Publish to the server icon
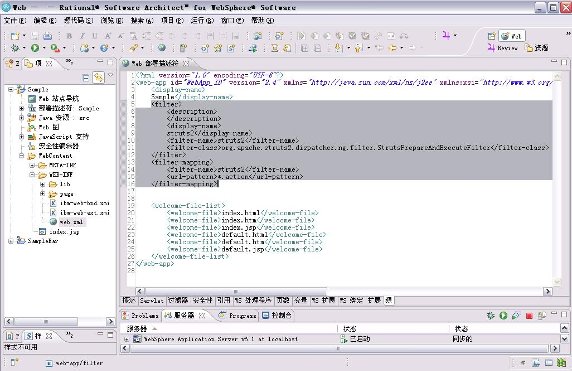The width and height of the screenshot is (572, 371). tap(542, 316)
